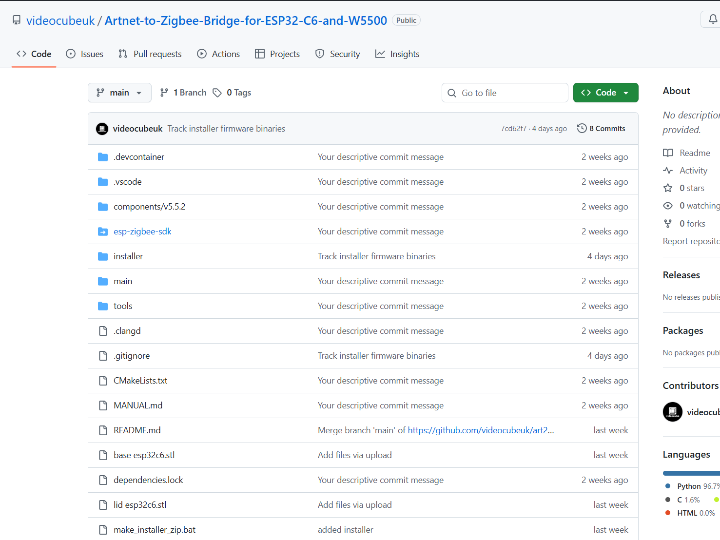Click the star icon showing 0 stars
This screenshot has width=720, height=540.
tap(668, 188)
